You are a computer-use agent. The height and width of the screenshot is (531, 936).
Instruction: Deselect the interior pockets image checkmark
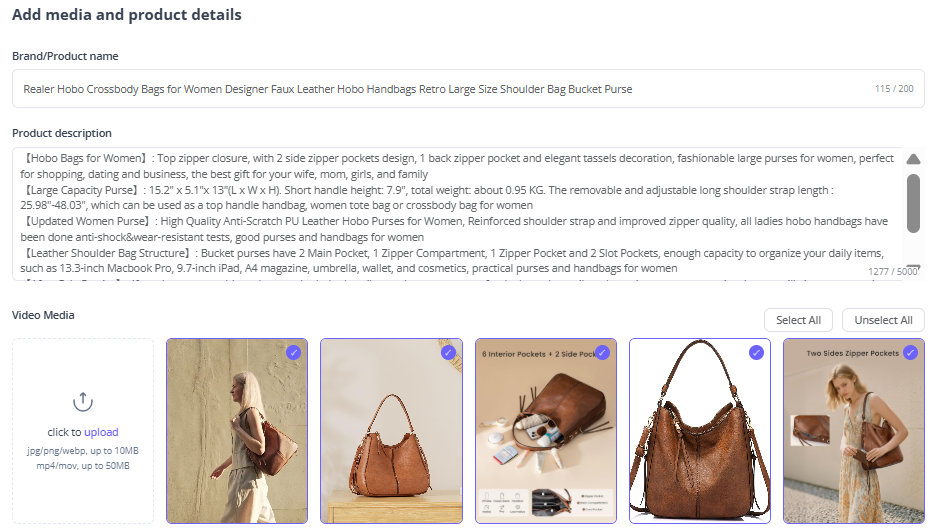pos(602,353)
